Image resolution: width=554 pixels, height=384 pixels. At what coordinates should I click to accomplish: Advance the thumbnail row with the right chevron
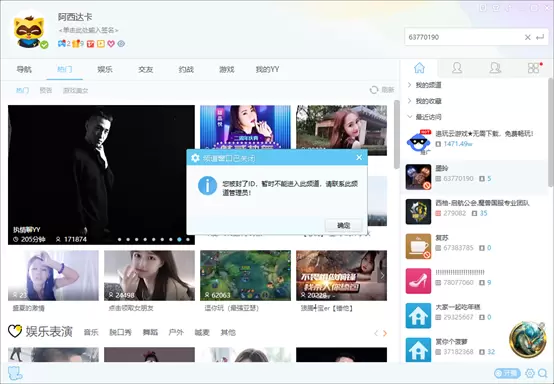(382, 276)
